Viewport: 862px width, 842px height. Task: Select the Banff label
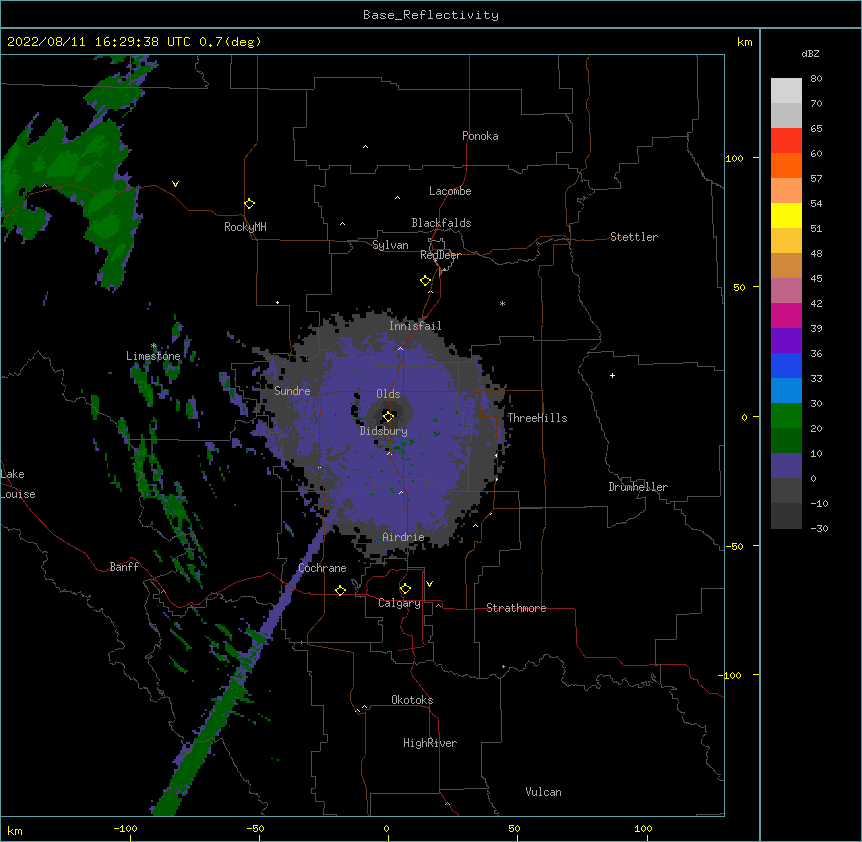pos(124,567)
